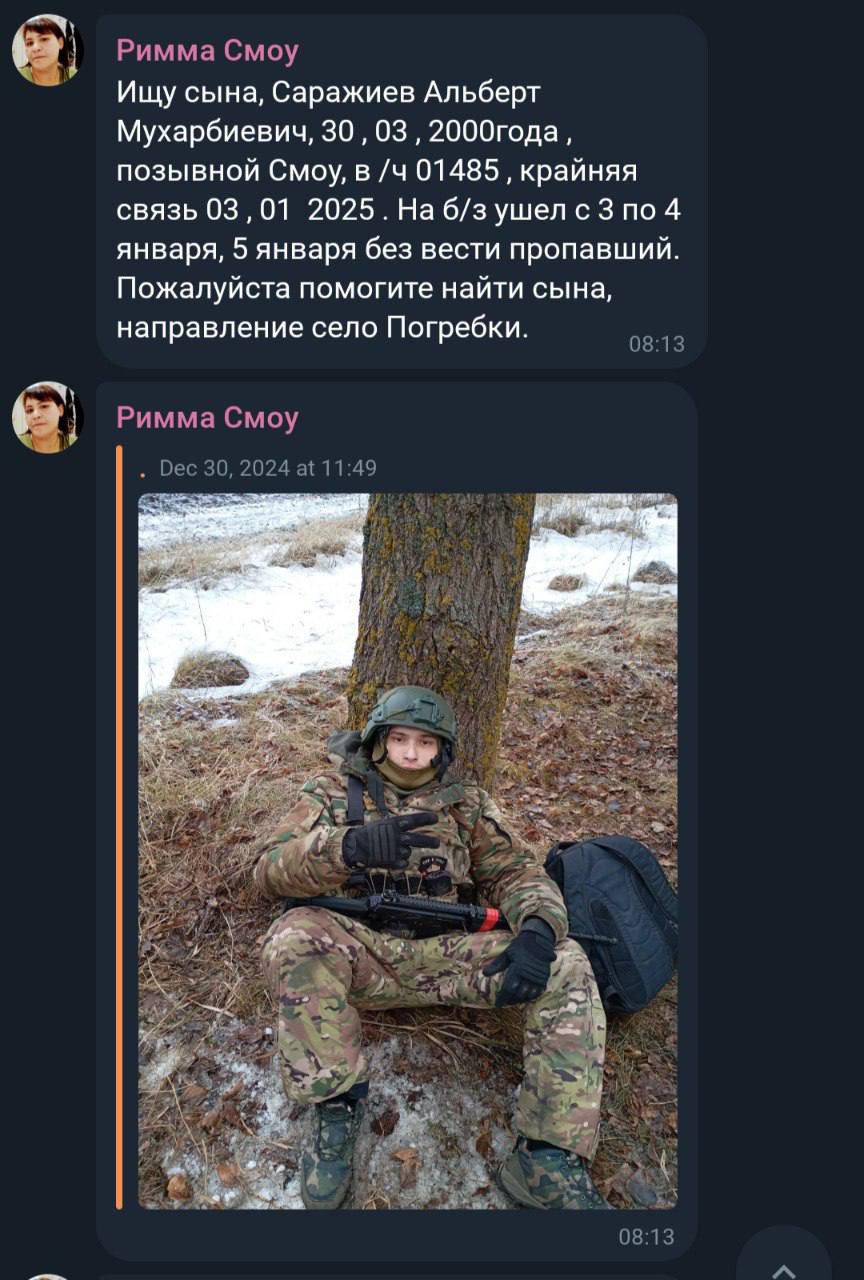Tap the partially visible avatar at bottom-left
This screenshot has width=864, height=1280.
47,1277
